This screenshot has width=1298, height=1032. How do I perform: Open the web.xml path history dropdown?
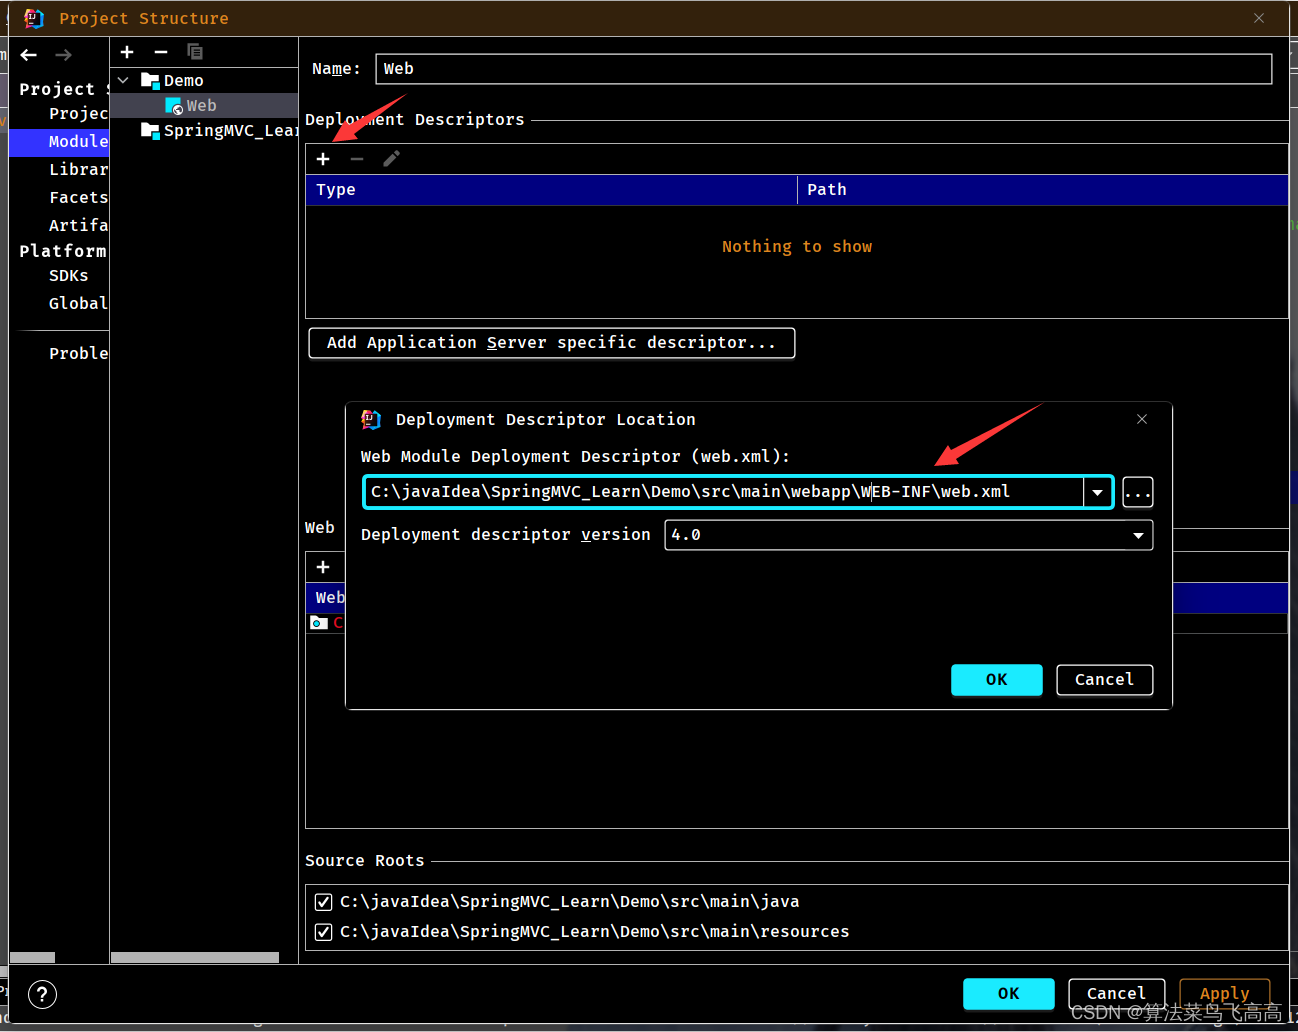coord(1098,492)
